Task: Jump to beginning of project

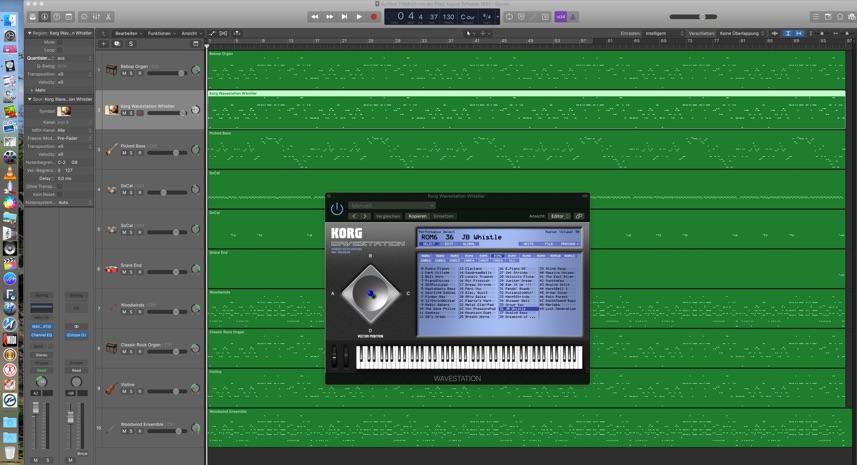Action: pyautogui.click(x=344, y=17)
